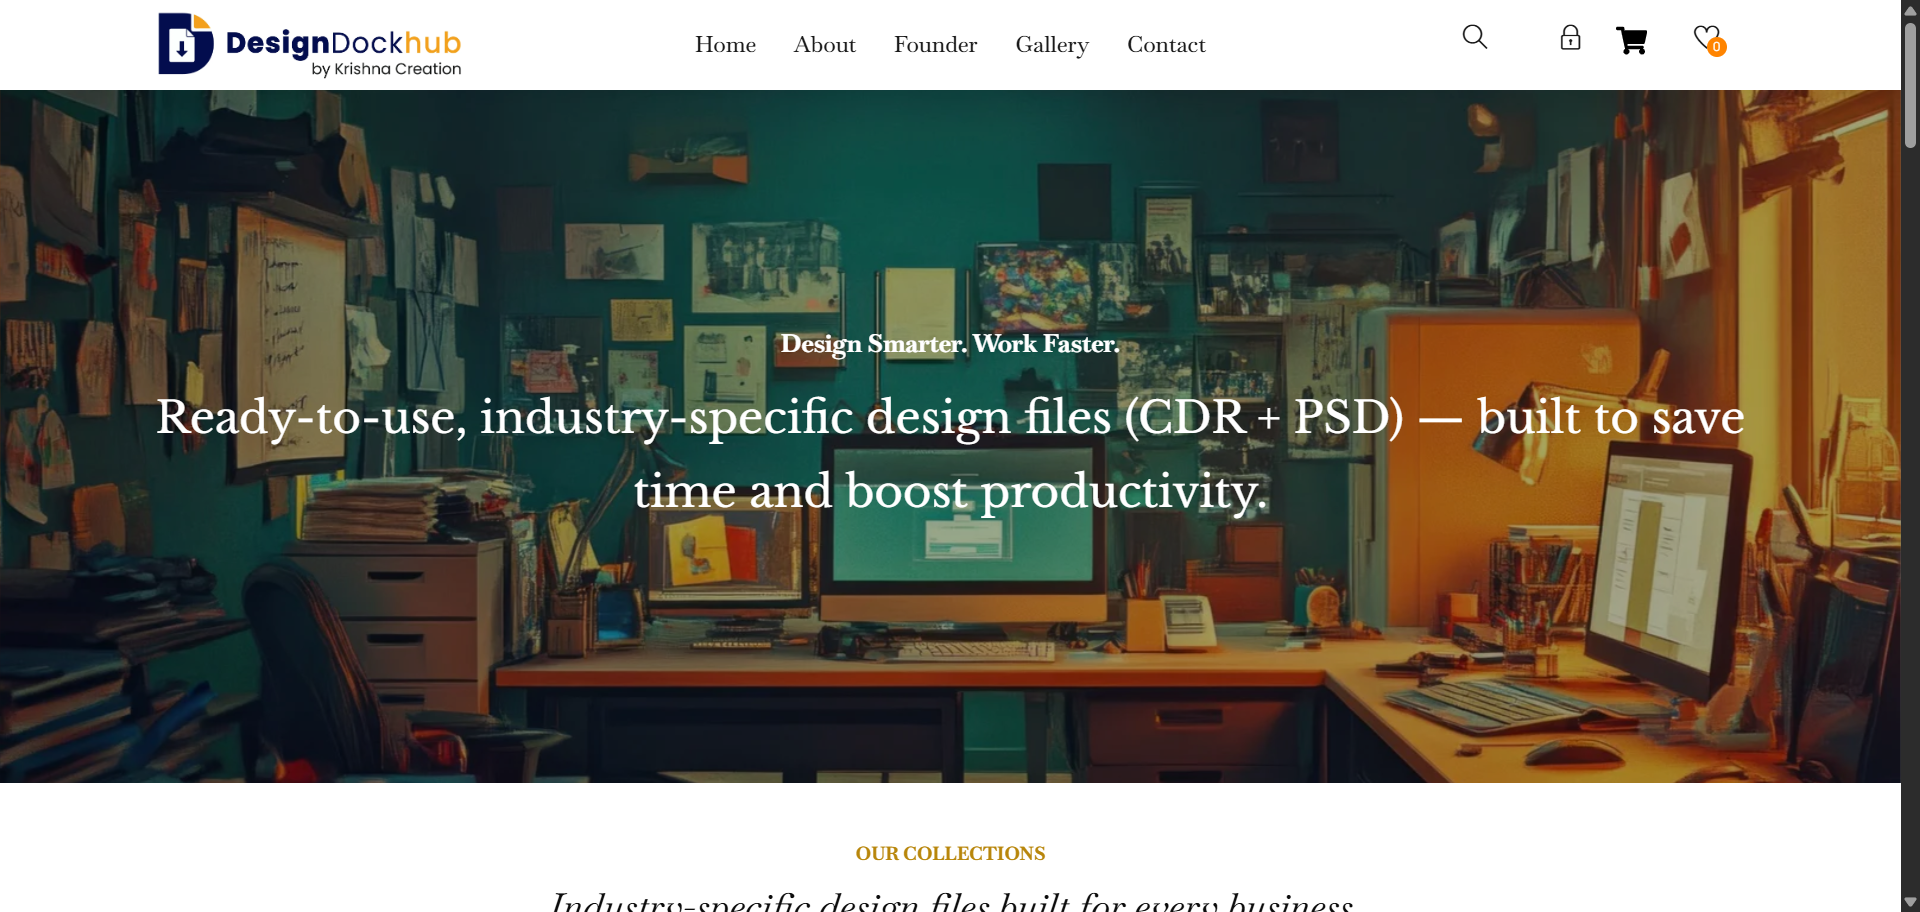This screenshot has width=1920, height=912.
Task: Go to the Home menu item
Action: (x=725, y=45)
